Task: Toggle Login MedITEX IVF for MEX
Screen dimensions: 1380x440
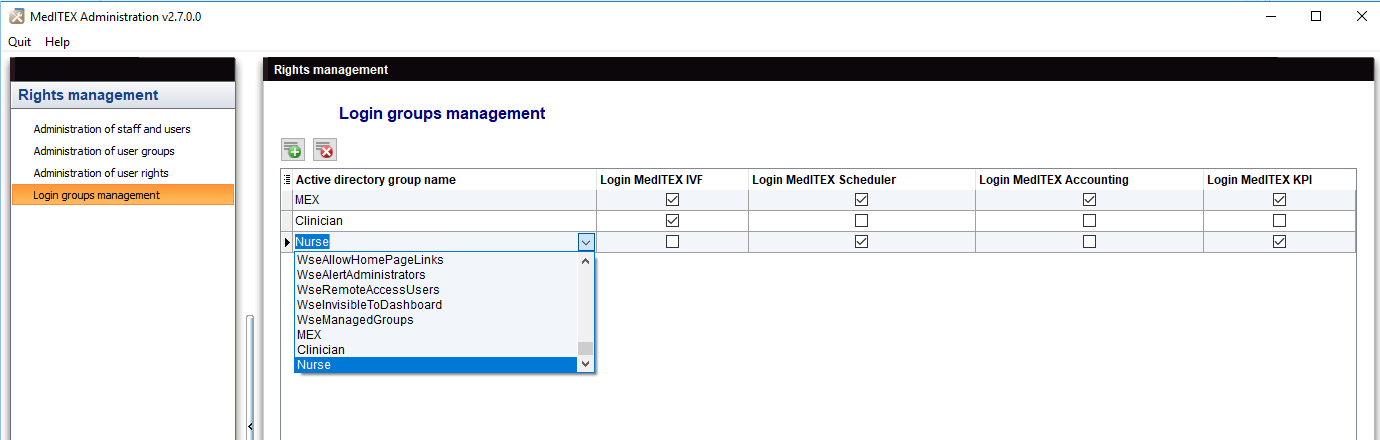Action: pos(672,200)
